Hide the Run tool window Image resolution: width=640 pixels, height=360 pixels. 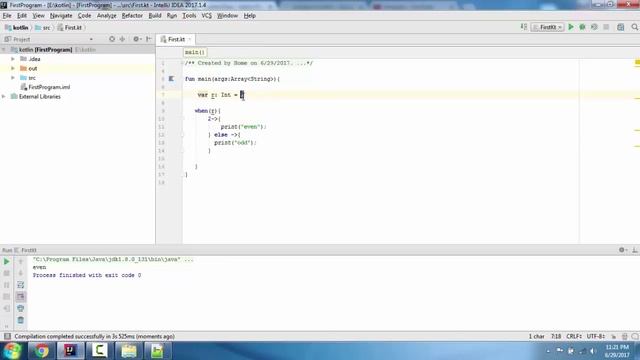(x=635, y=250)
